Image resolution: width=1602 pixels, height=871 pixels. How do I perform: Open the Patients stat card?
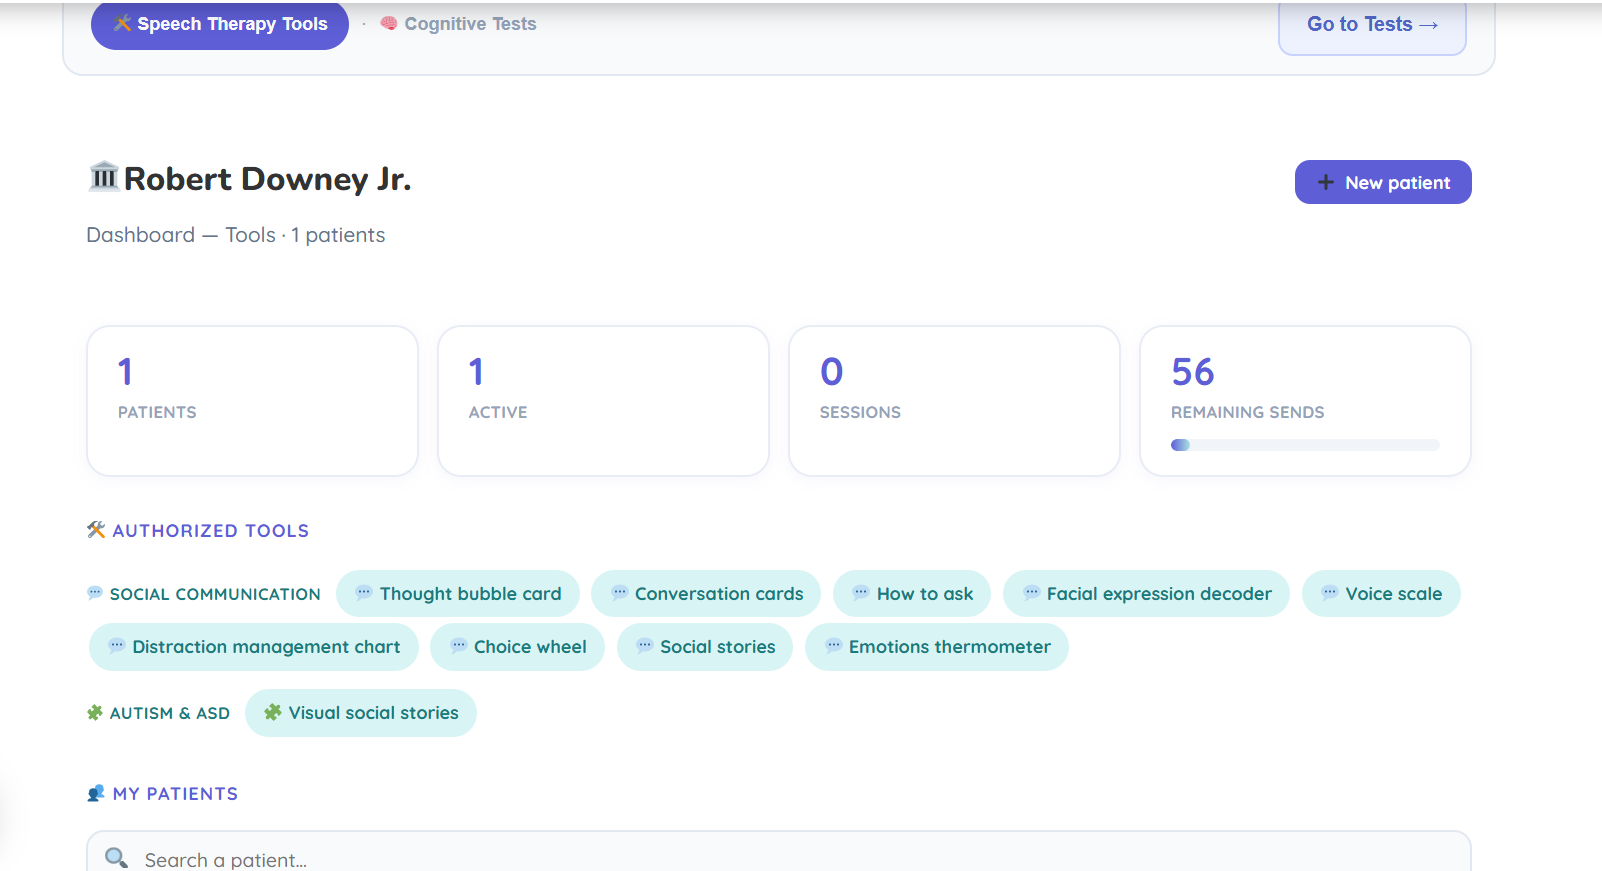point(252,401)
